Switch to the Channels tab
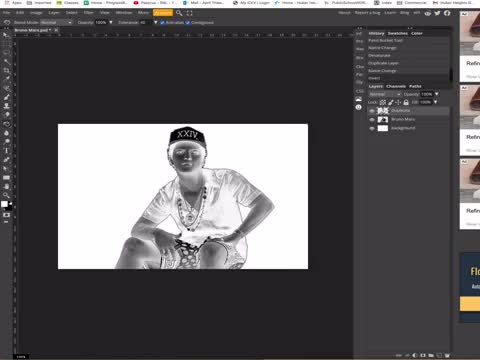This screenshot has width=480, height=360. click(396, 86)
